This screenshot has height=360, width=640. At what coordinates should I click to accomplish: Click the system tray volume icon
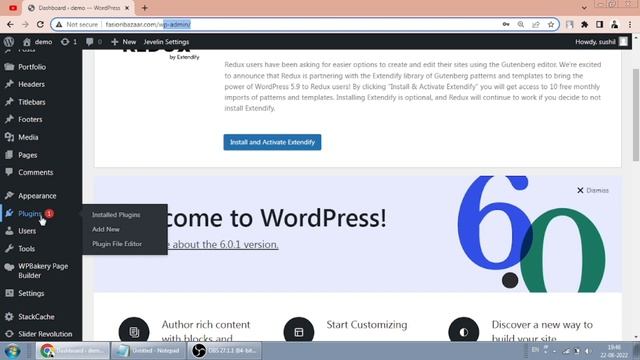(588, 351)
